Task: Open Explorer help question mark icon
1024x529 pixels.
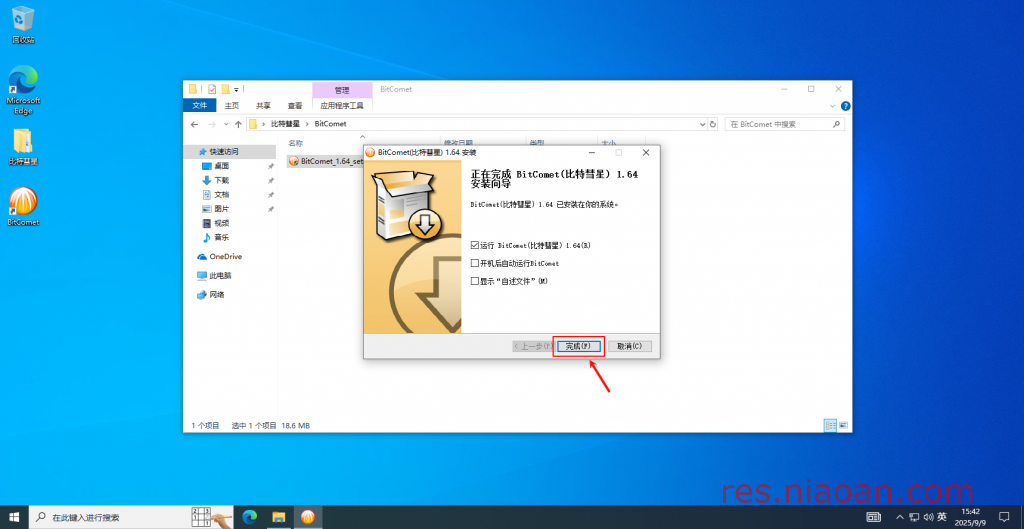Action: tap(845, 106)
